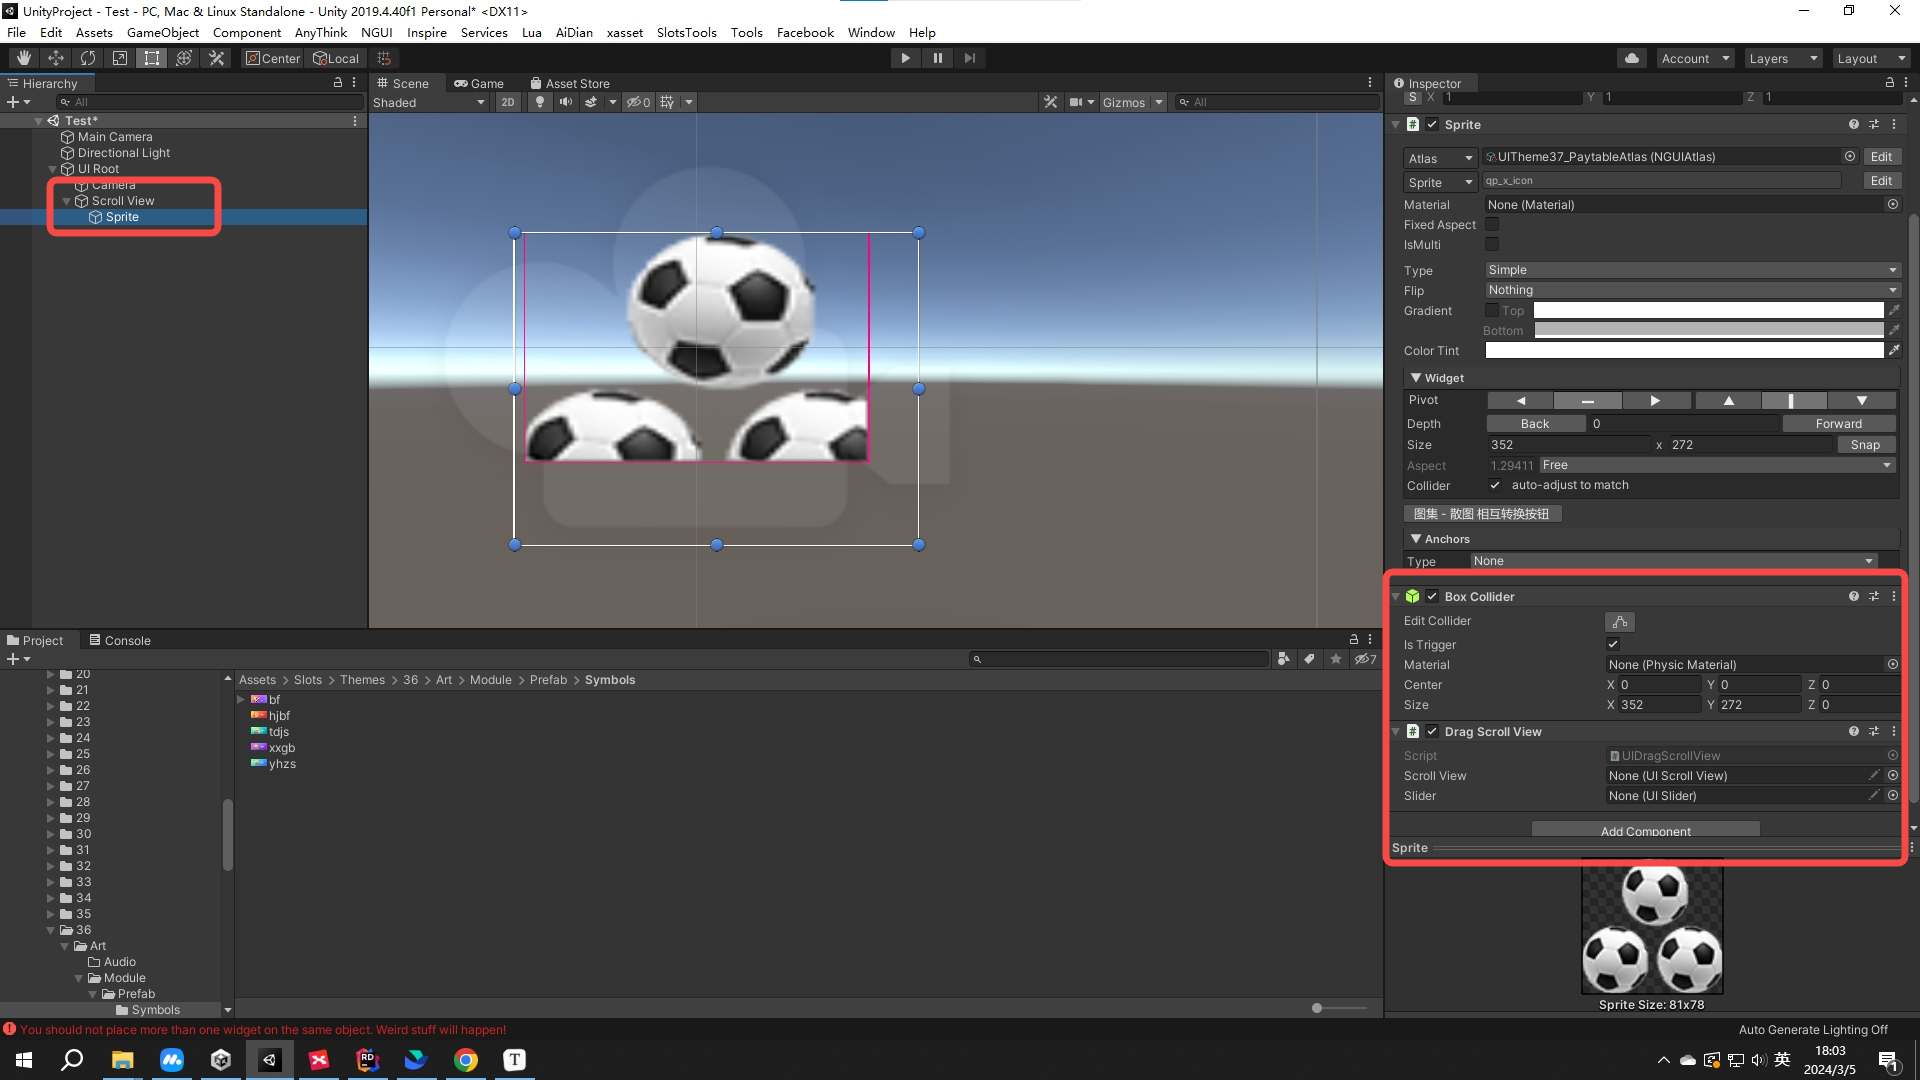Lock the Inspector panel
Image resolution: width=1920 pixels, height=1080 pixels.
(x=1890, y=83)
